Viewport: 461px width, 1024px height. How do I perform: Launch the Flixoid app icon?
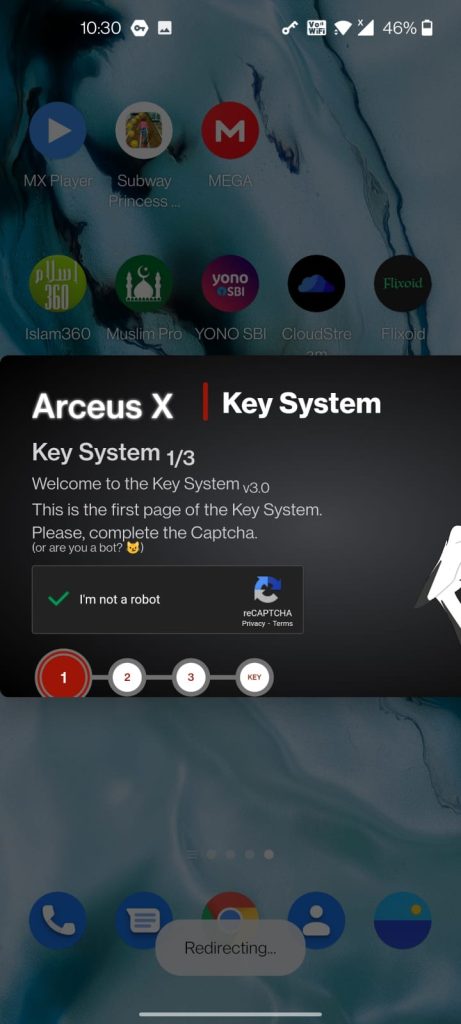[402, 283]
